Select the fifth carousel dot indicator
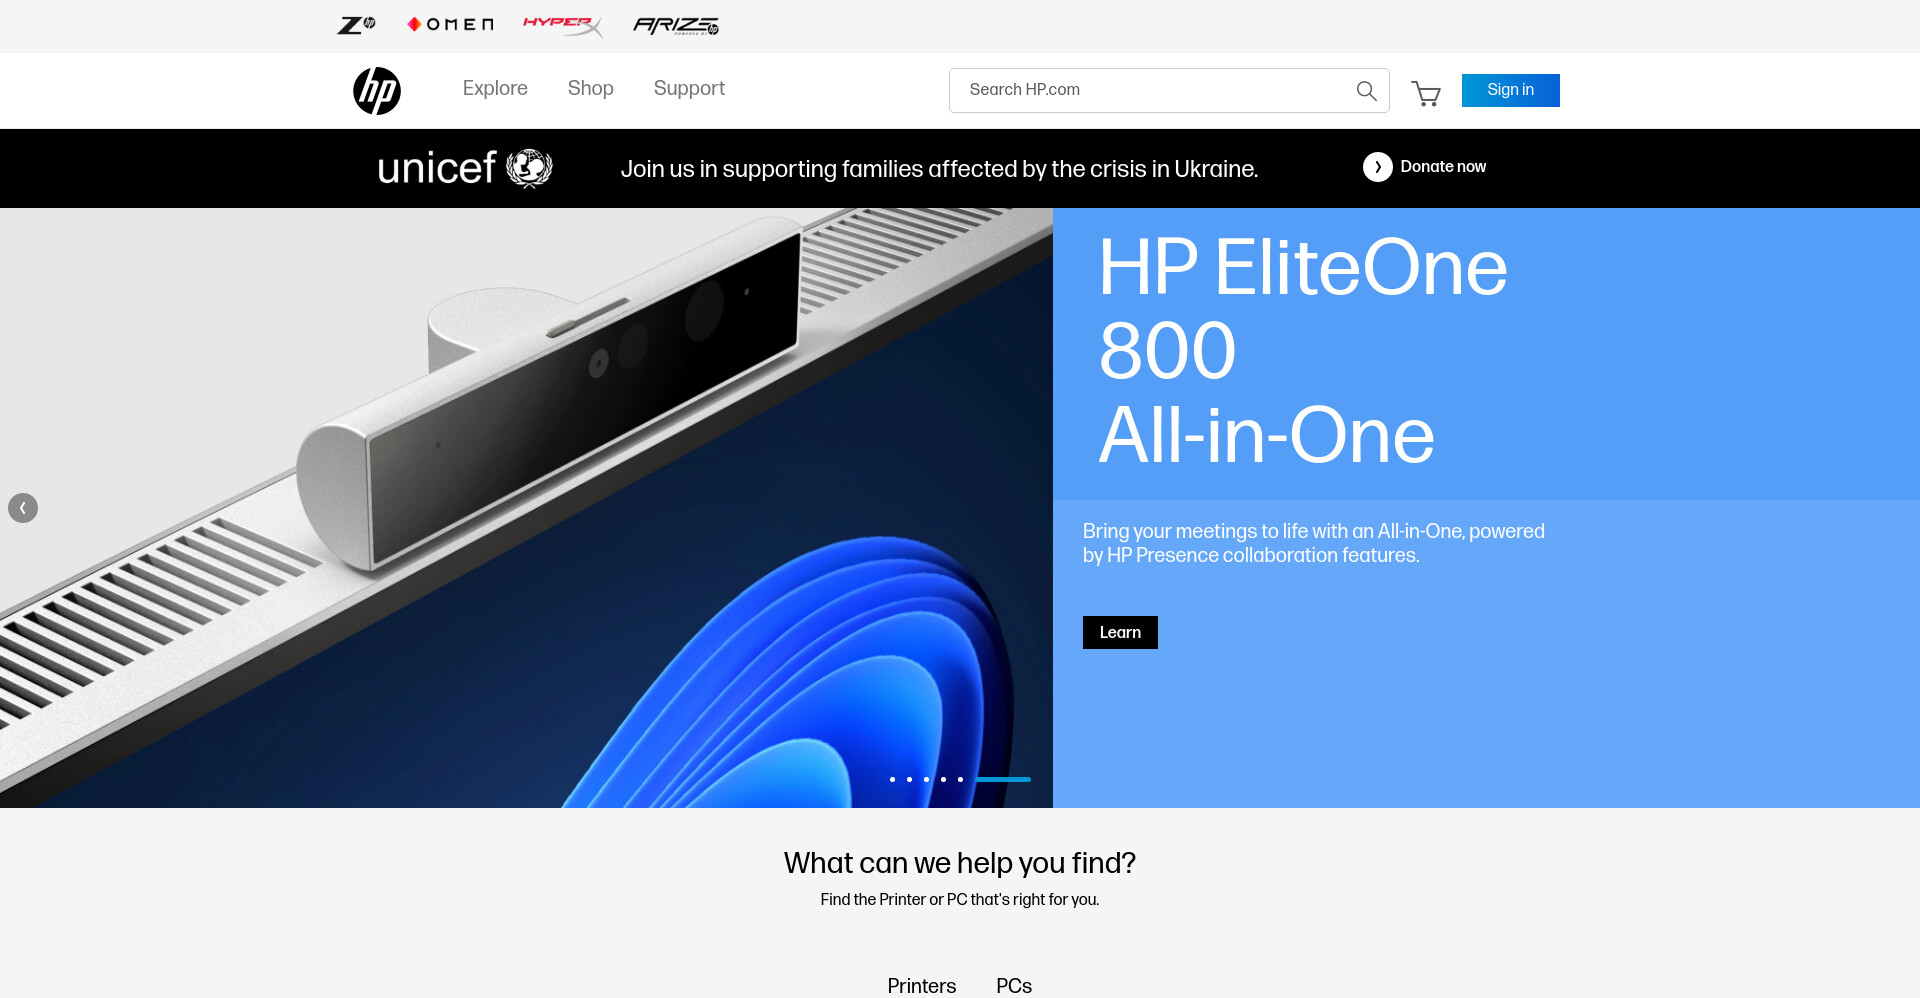This screenshot has height=998, width=1920. (960, 779)
